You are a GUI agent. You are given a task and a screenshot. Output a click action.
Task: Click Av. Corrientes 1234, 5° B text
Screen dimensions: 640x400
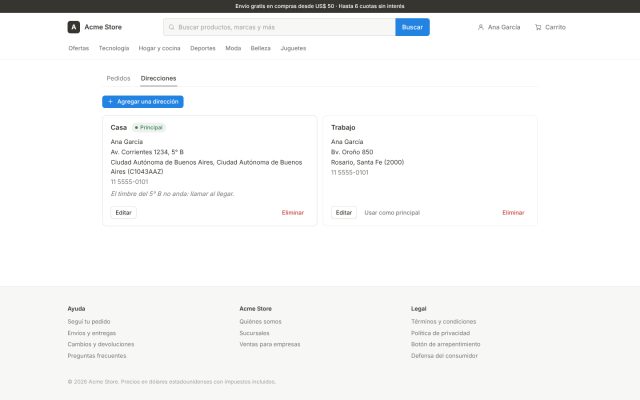(x=147, y=152)
